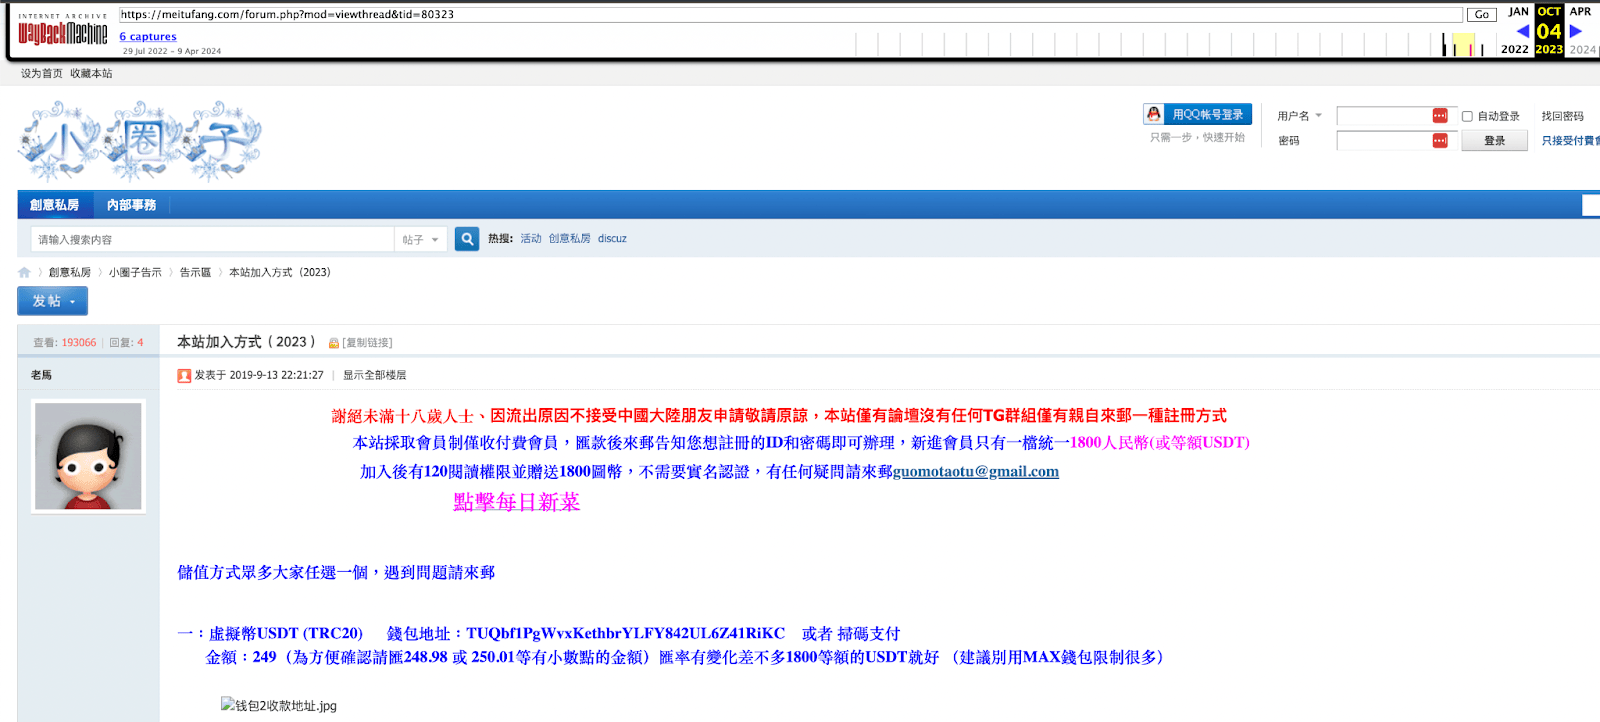Image resolution: width=1600 pixels, height=722 pixels.
Task: Click the blue magnifier search icon
Action: [467, 239]
